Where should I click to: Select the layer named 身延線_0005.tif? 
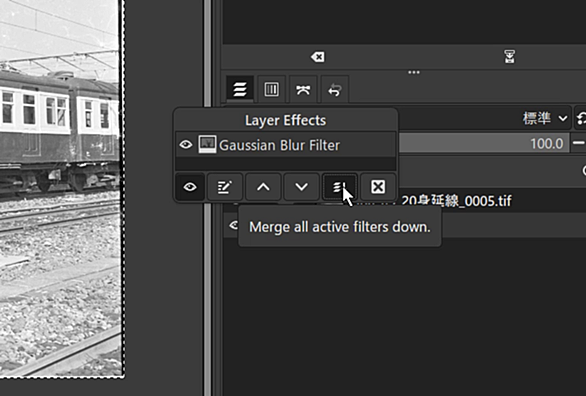coord(456,201)
